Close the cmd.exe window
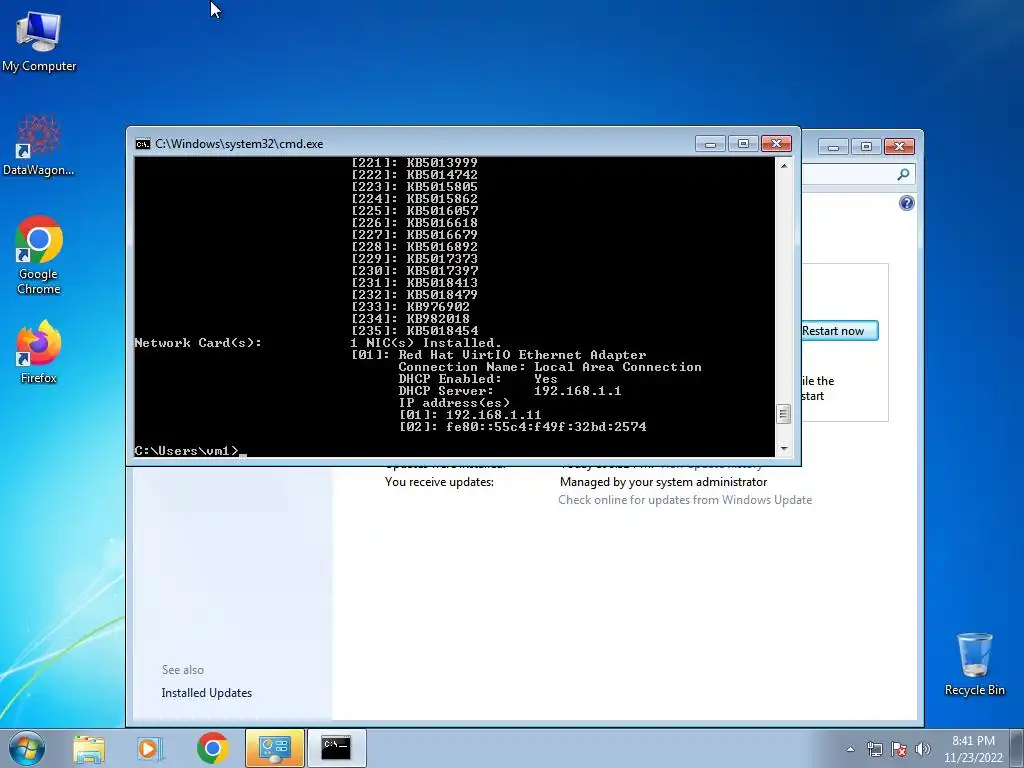 (x=776, y=144)
